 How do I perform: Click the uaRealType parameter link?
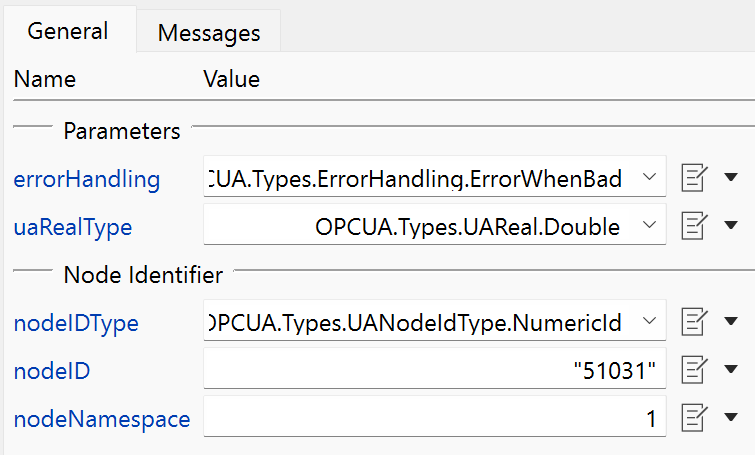click(x=73, y=228)
